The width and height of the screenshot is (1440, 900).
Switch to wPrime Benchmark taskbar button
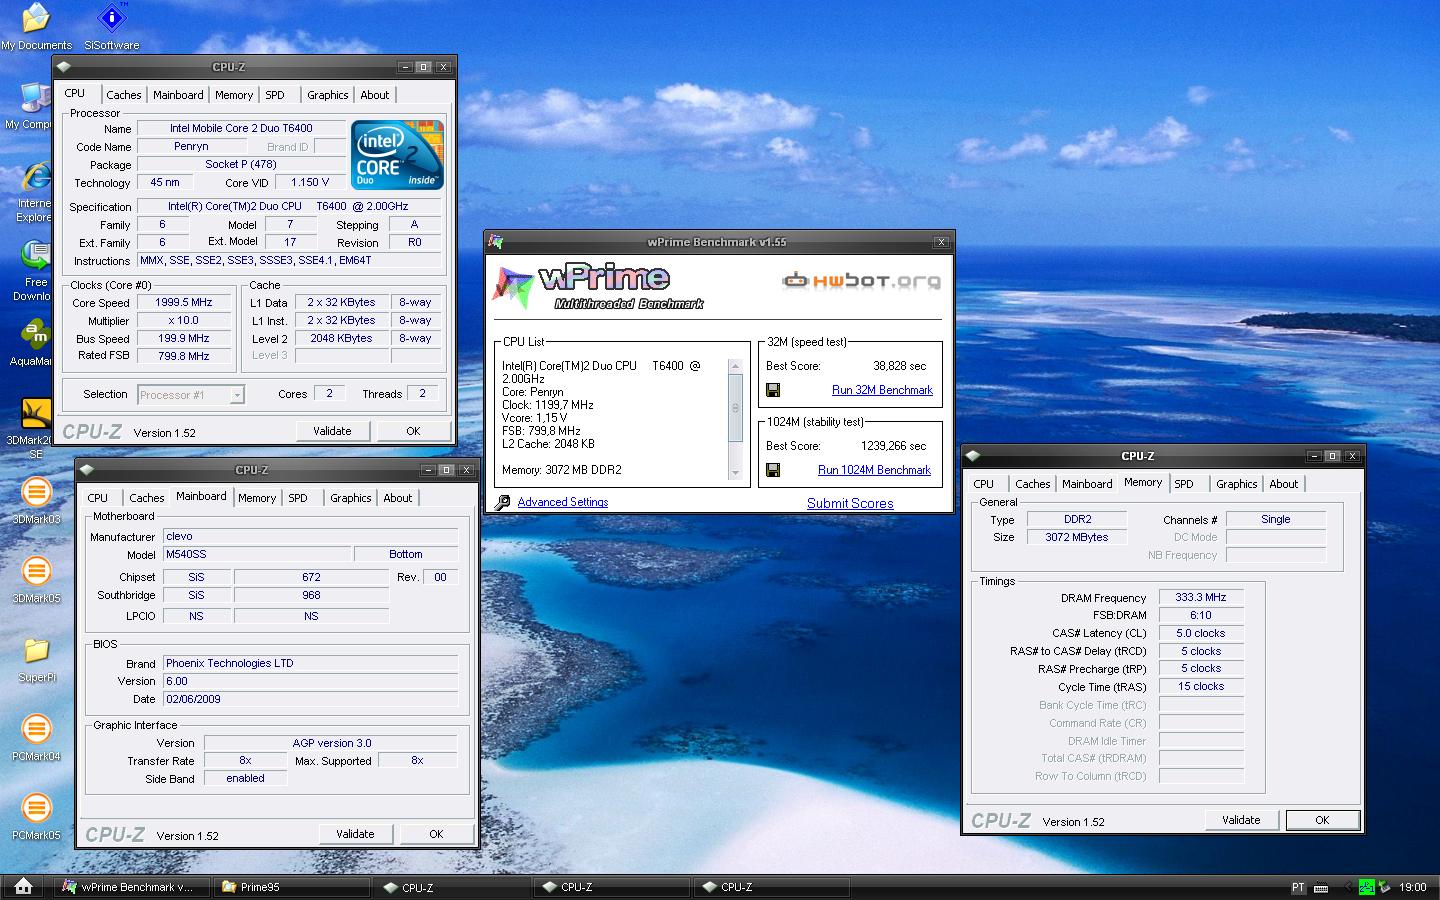133,887
